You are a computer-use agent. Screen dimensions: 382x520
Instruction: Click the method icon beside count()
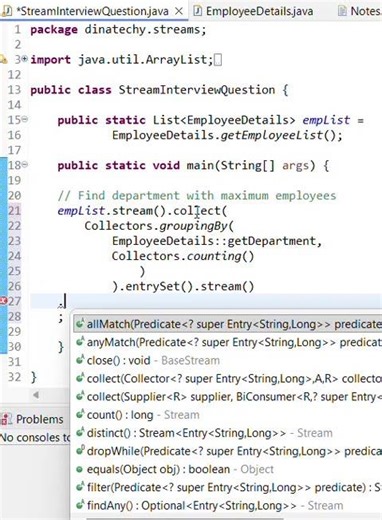pyautogui.click(x=80, y=414)
